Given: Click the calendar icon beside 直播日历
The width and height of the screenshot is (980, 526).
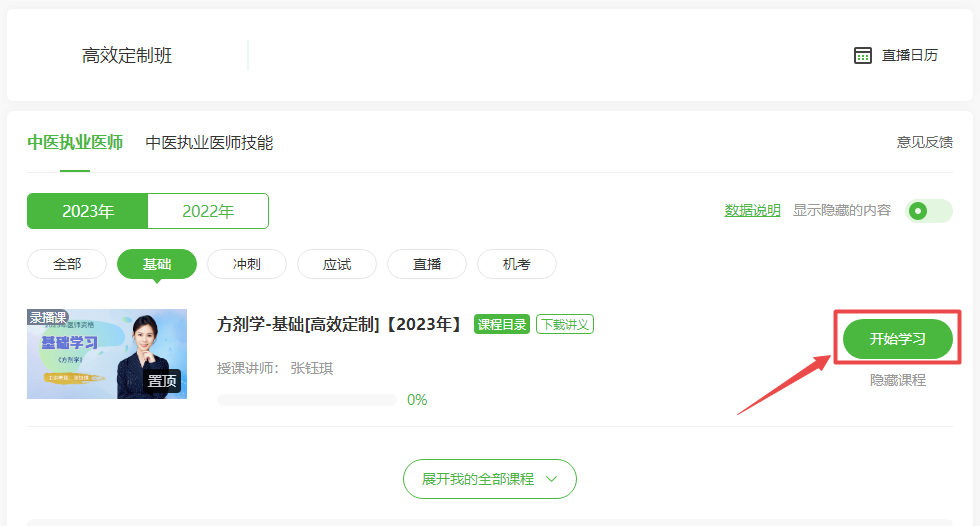Looking at the screenshot, I should click(x=863, y=55).
